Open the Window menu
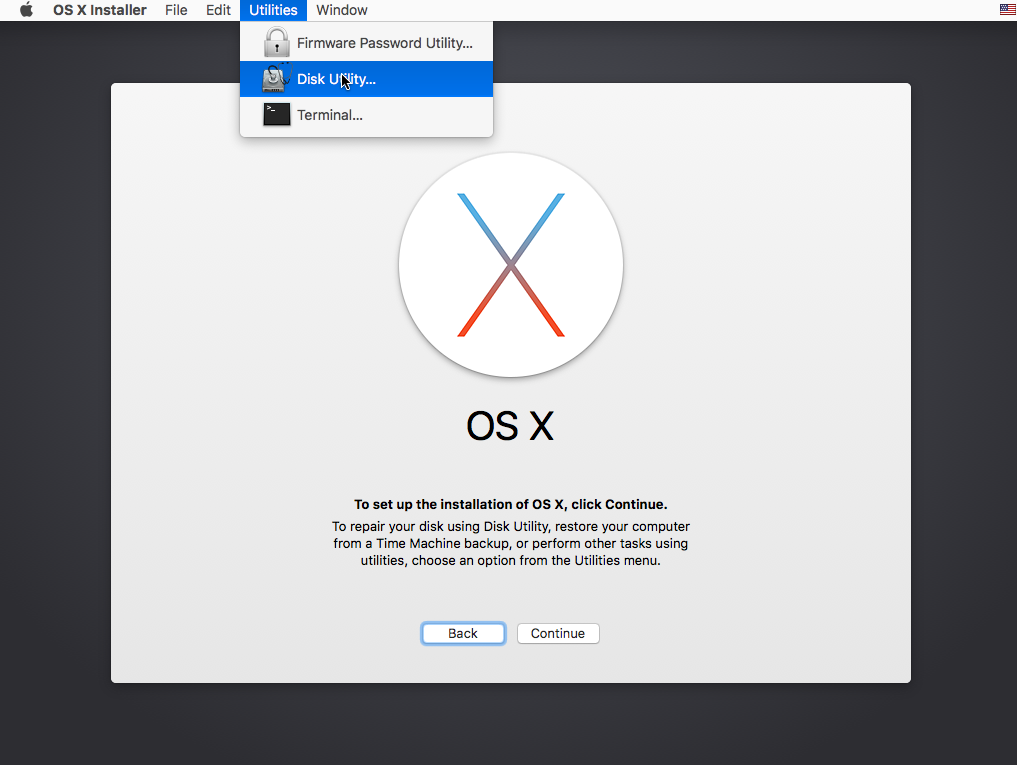 point(341,9)
